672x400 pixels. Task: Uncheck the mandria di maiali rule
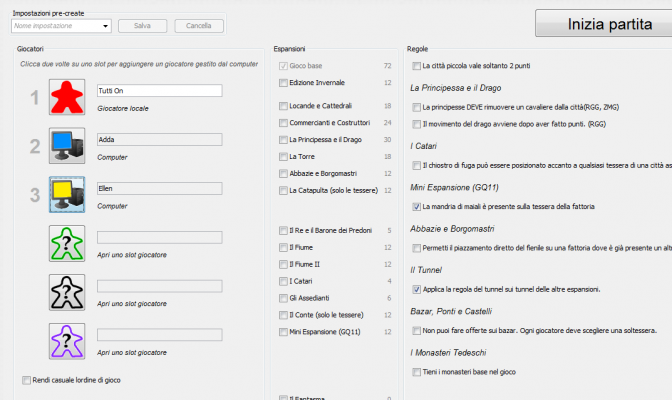416,207
